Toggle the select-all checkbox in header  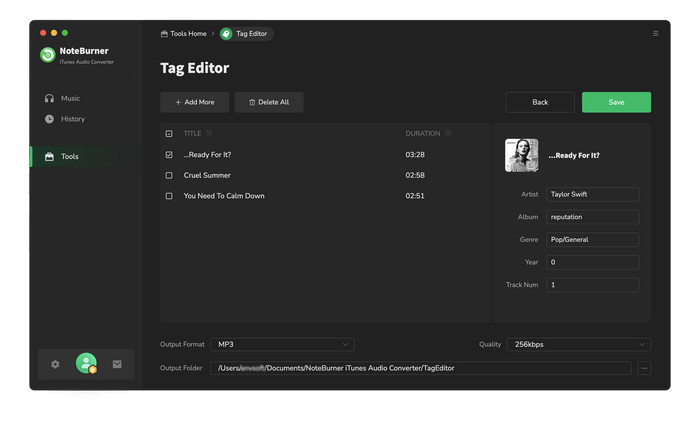tap(169, 133)
